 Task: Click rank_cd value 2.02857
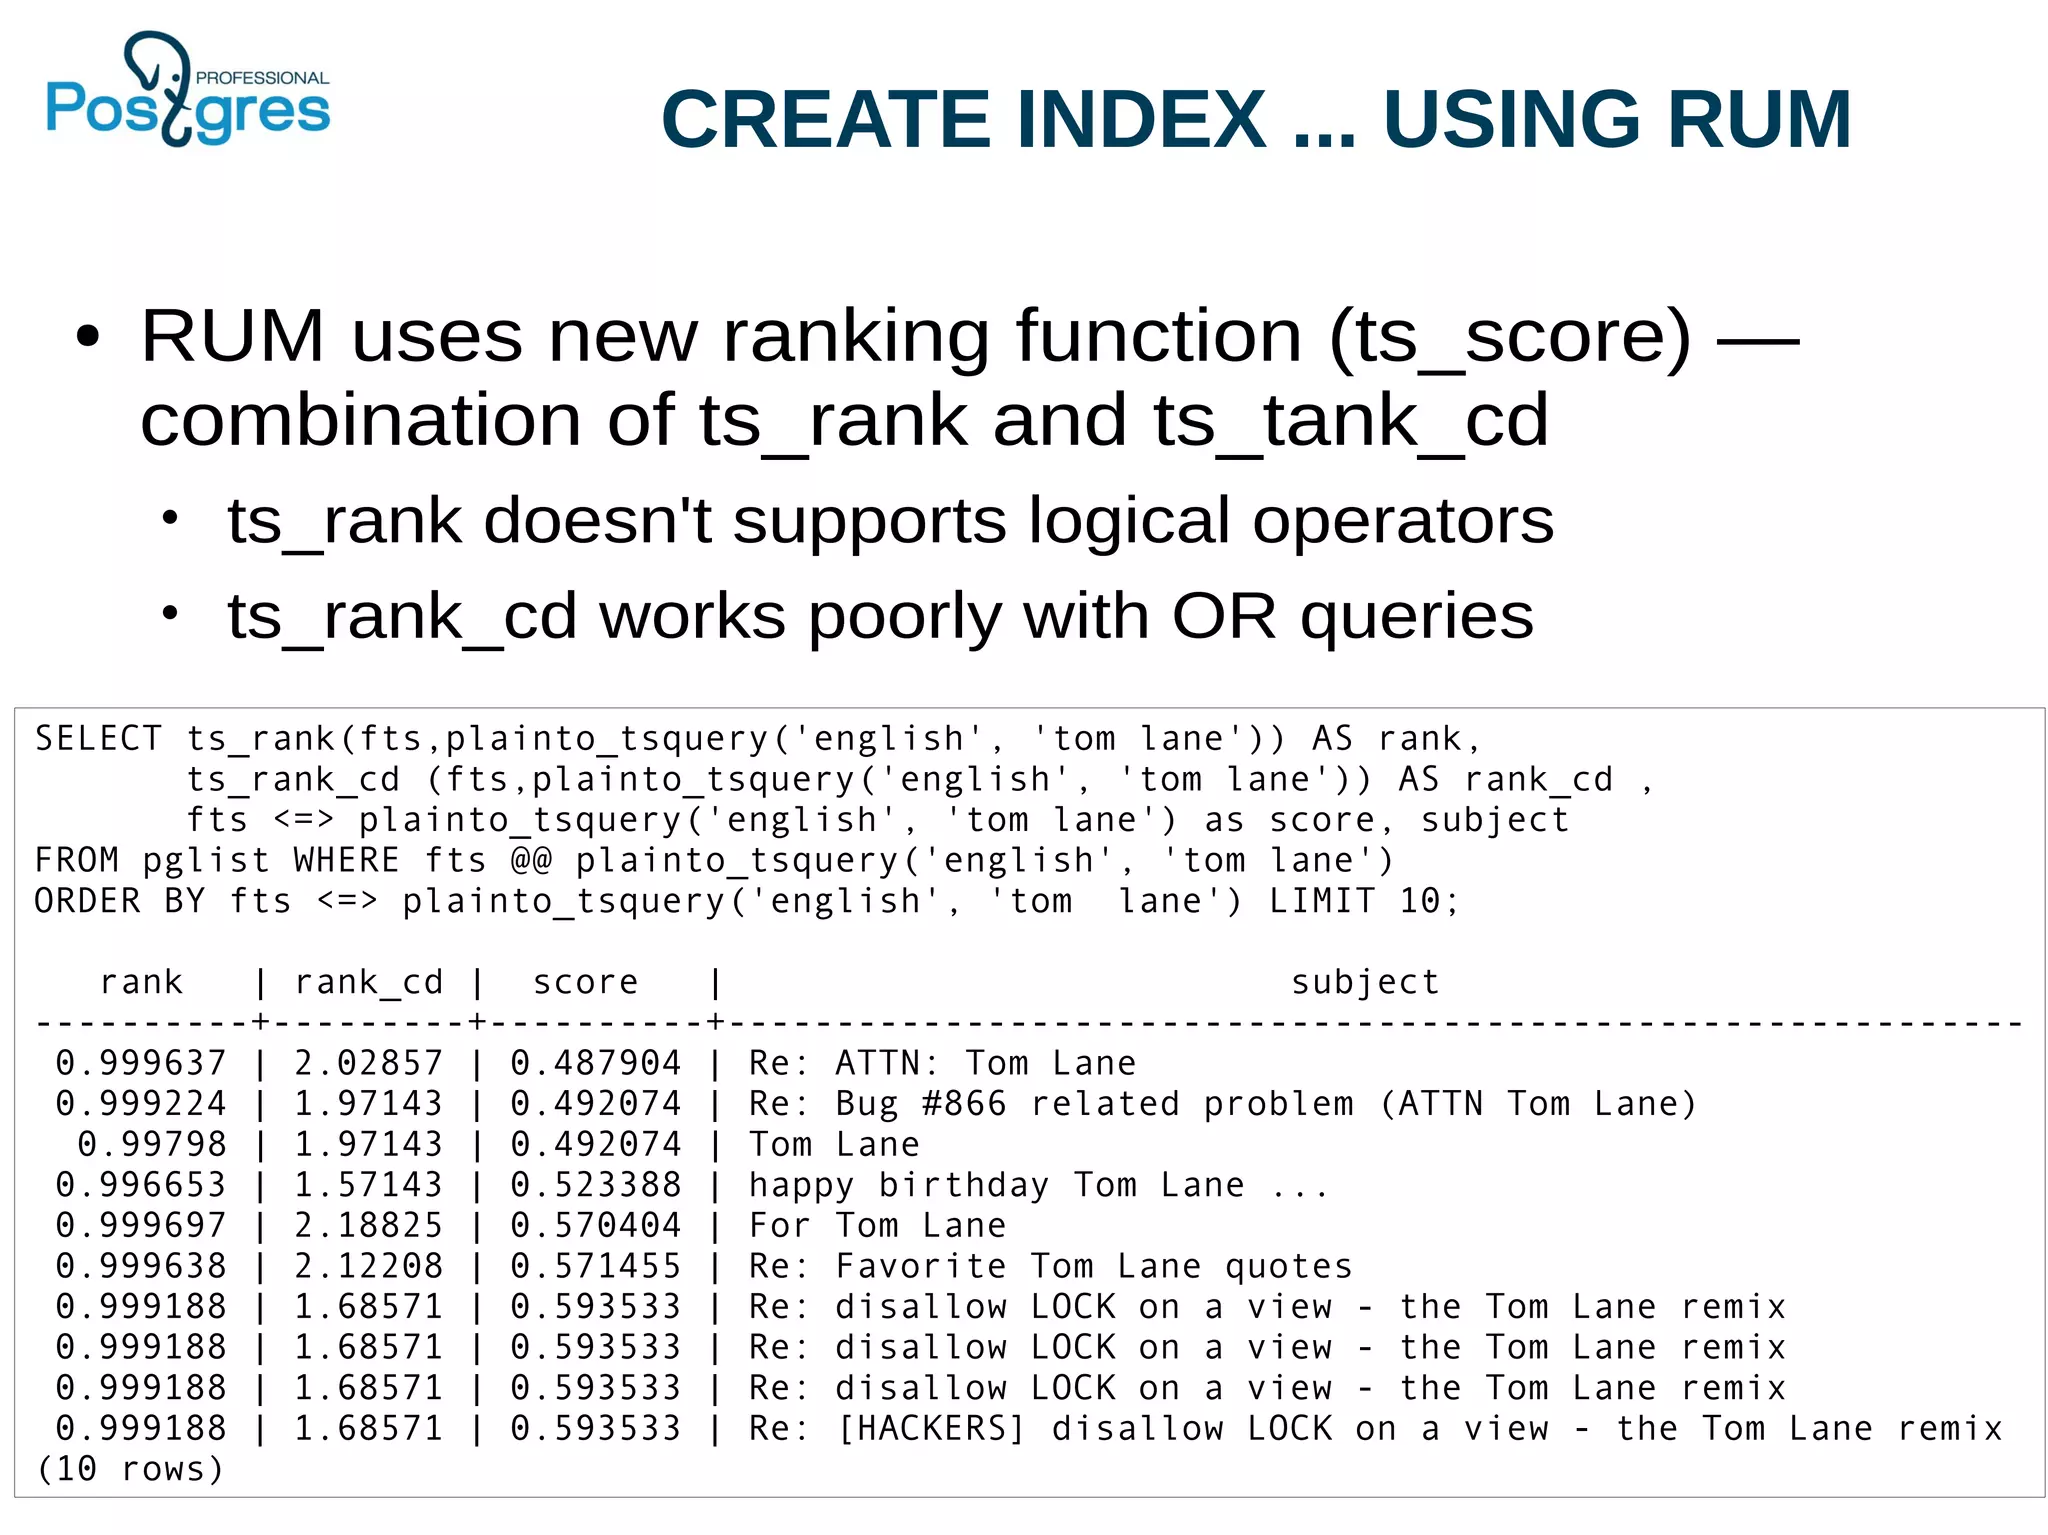[368, 1063]
